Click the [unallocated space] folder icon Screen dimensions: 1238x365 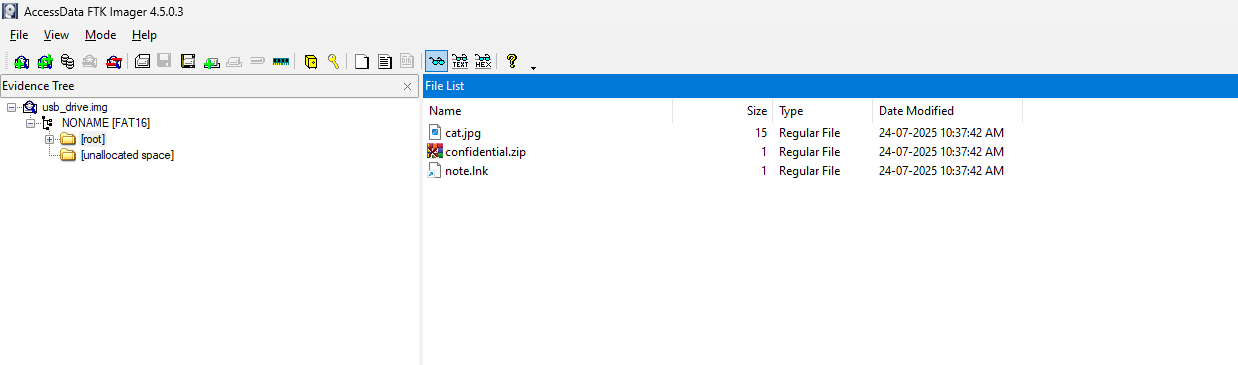tap(68, 155)
